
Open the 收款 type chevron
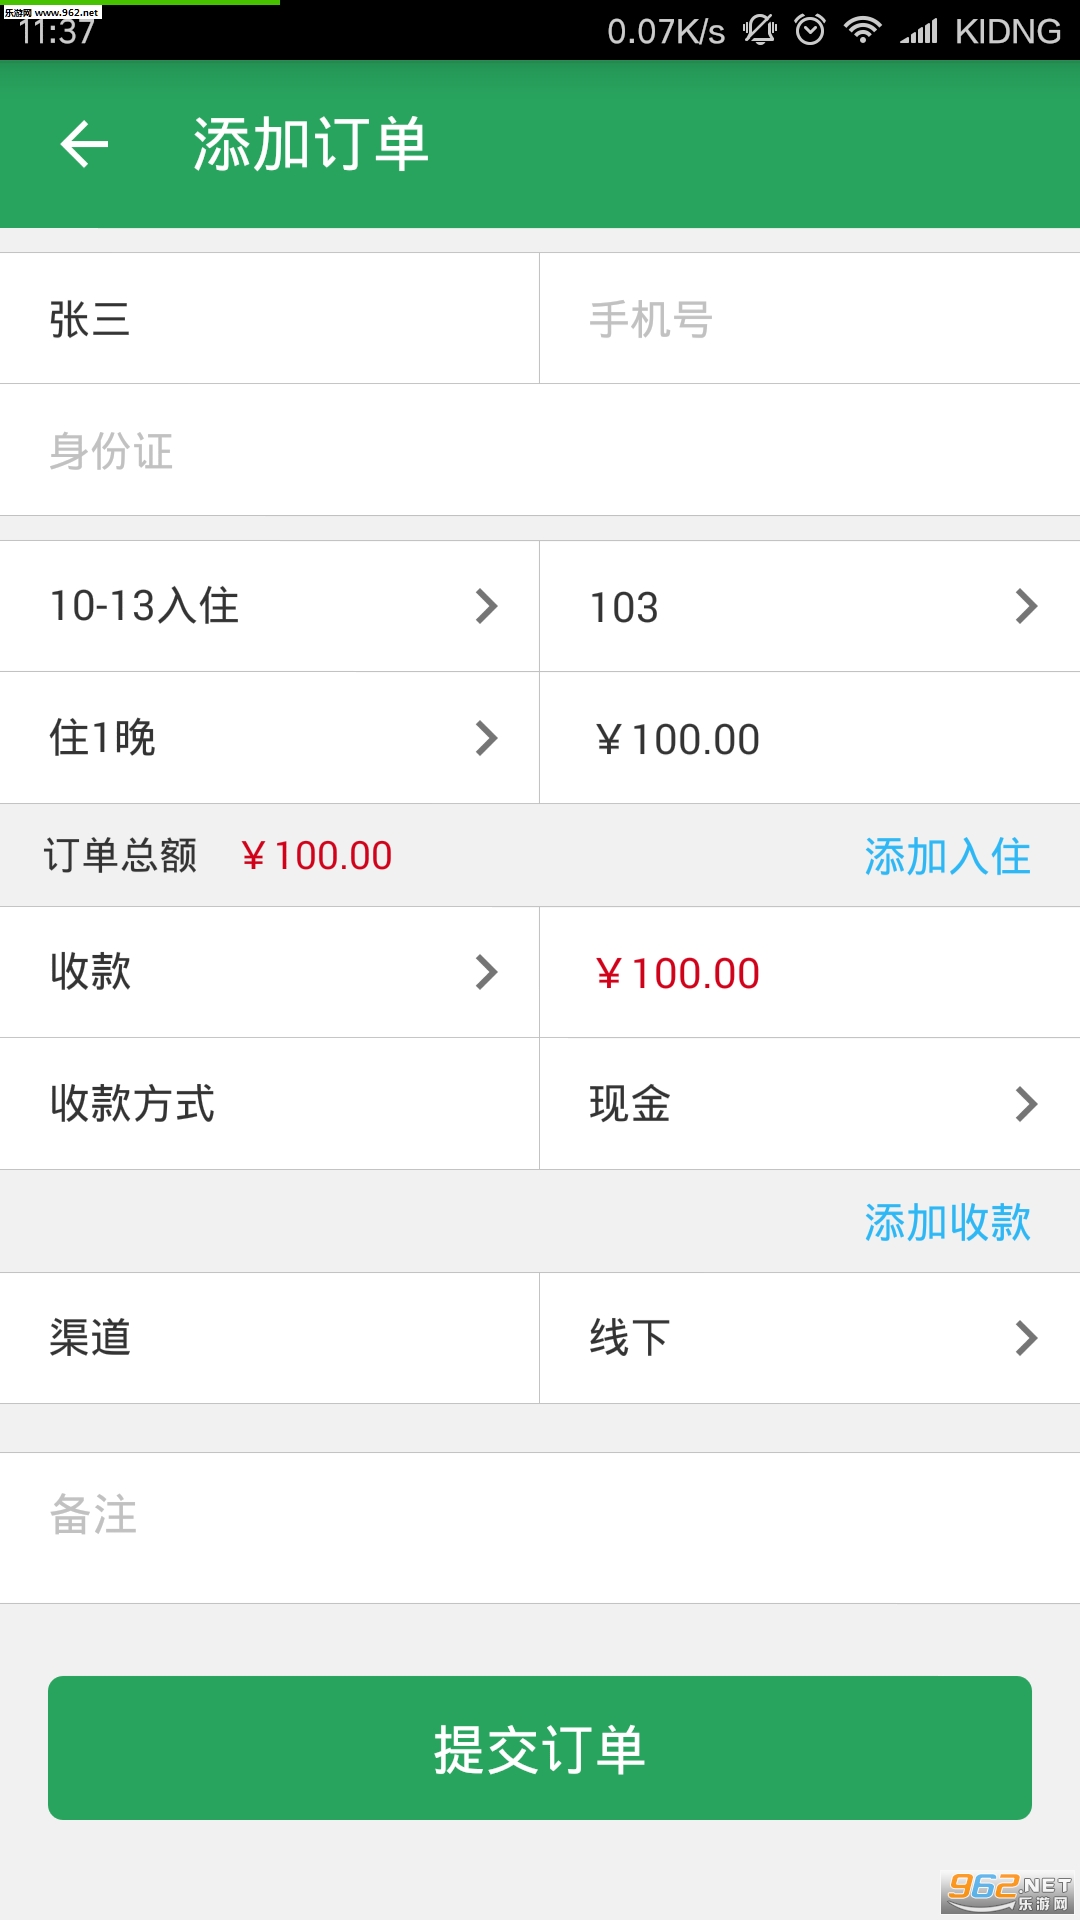click(486, 972)
